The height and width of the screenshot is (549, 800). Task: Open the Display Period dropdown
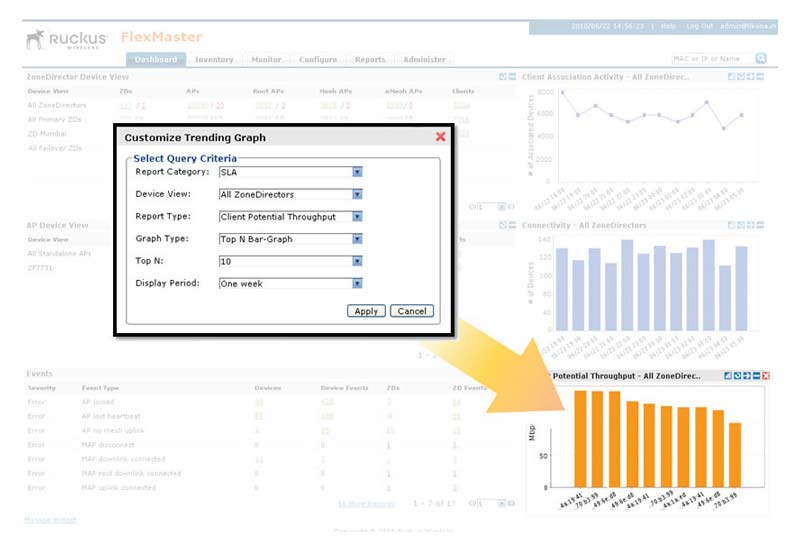(290, 283)
